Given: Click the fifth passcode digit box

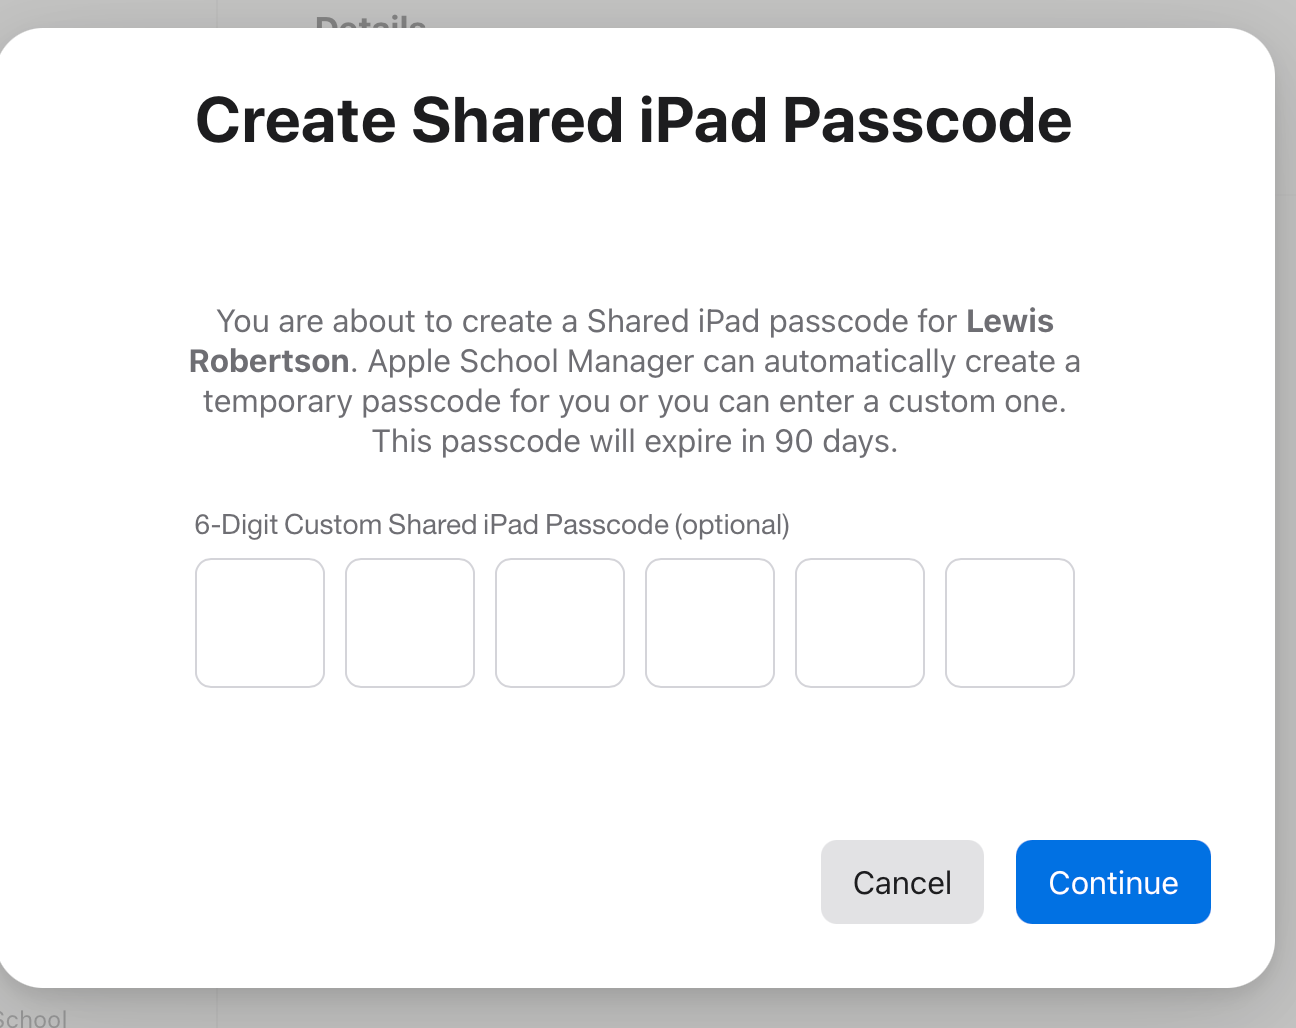Looking at the screenshot, I should click(x=859, y=622).
